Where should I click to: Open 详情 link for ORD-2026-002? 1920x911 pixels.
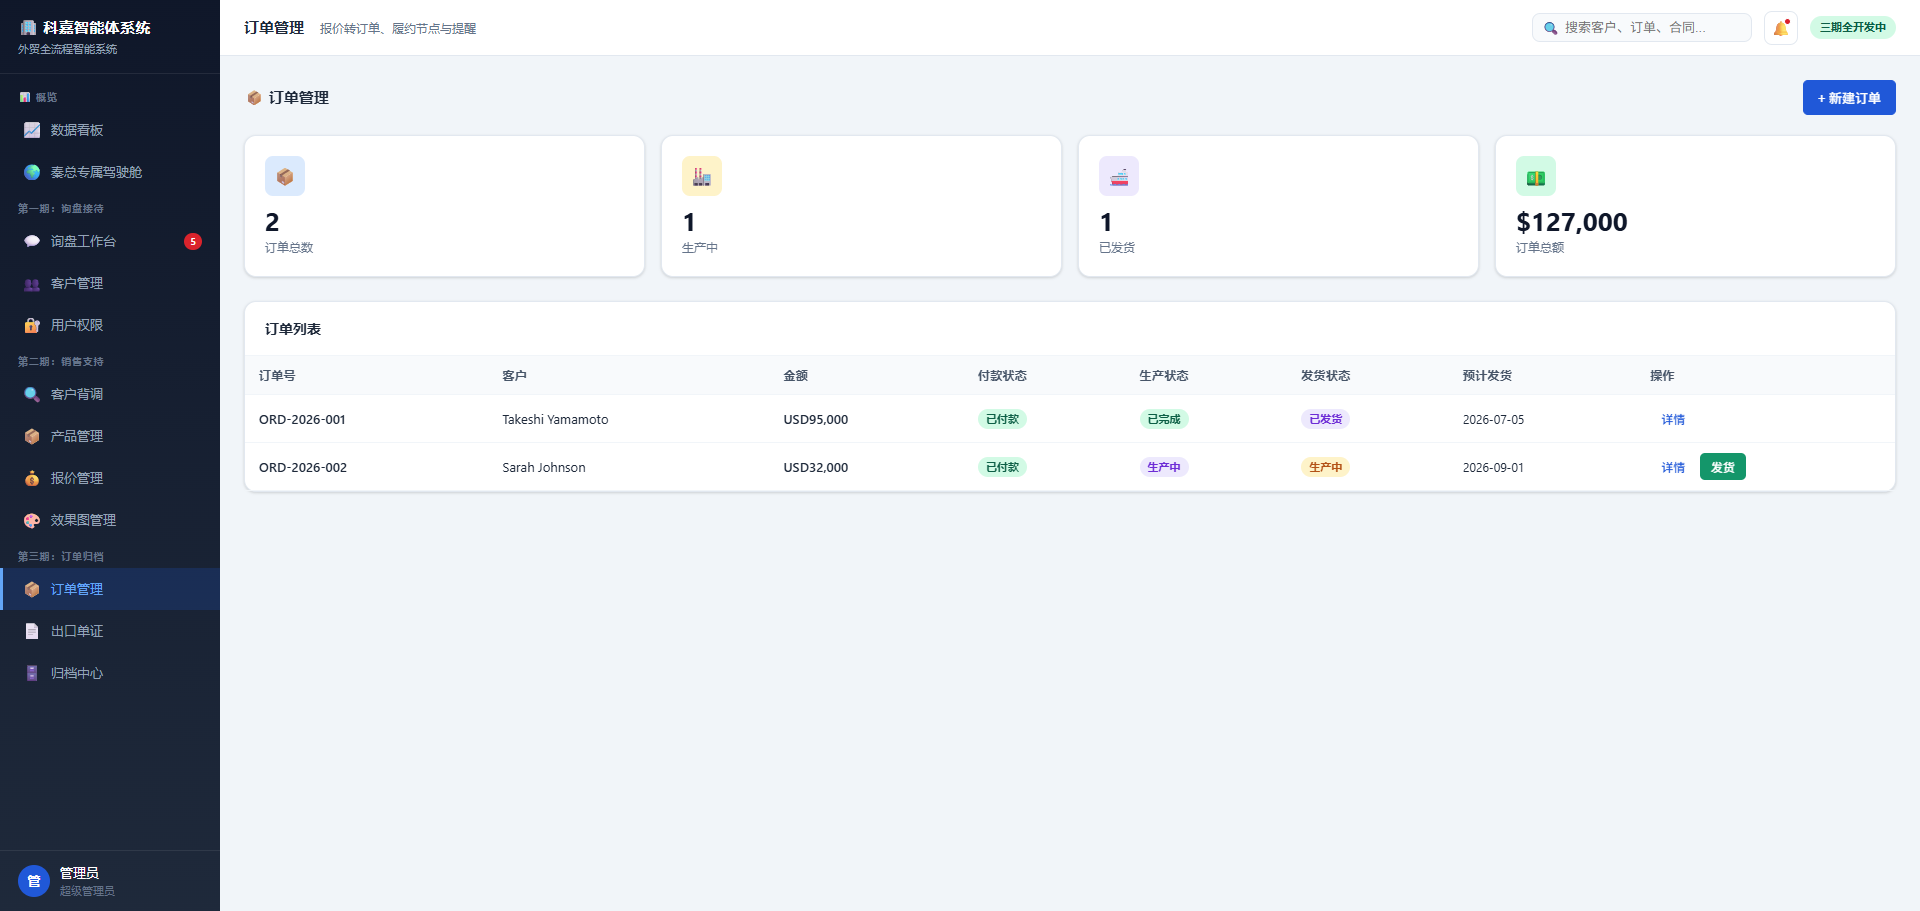[1673, 467]
